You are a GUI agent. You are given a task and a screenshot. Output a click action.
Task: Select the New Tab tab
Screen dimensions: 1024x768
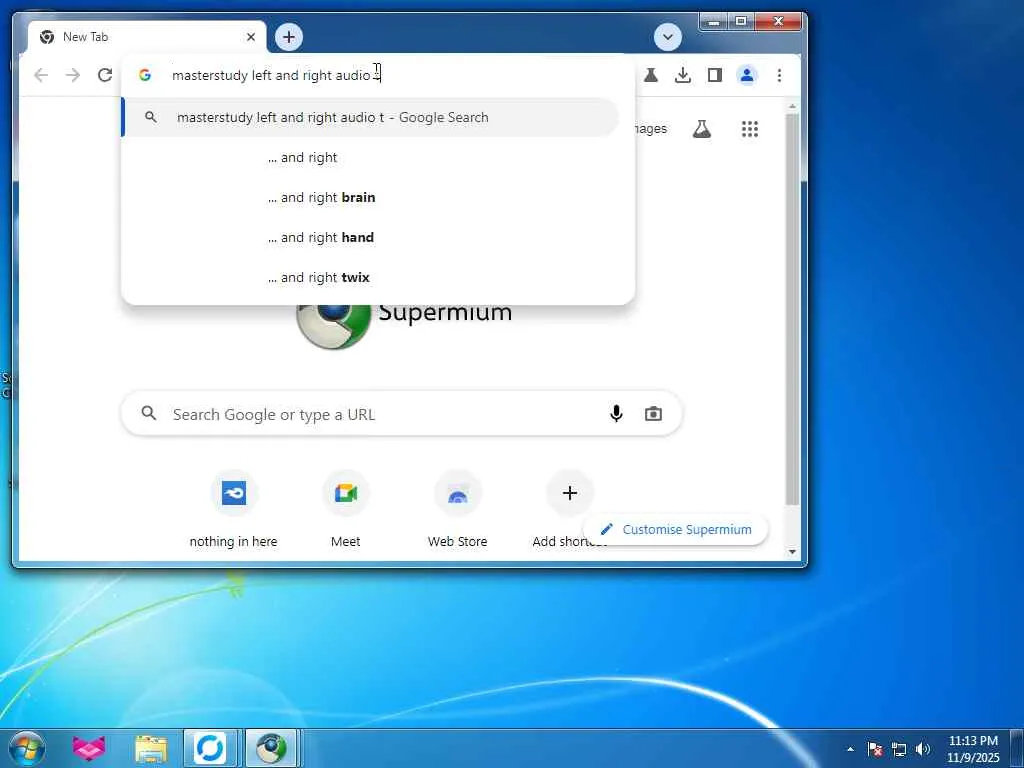pyautogui.click(x=147, y=37)
